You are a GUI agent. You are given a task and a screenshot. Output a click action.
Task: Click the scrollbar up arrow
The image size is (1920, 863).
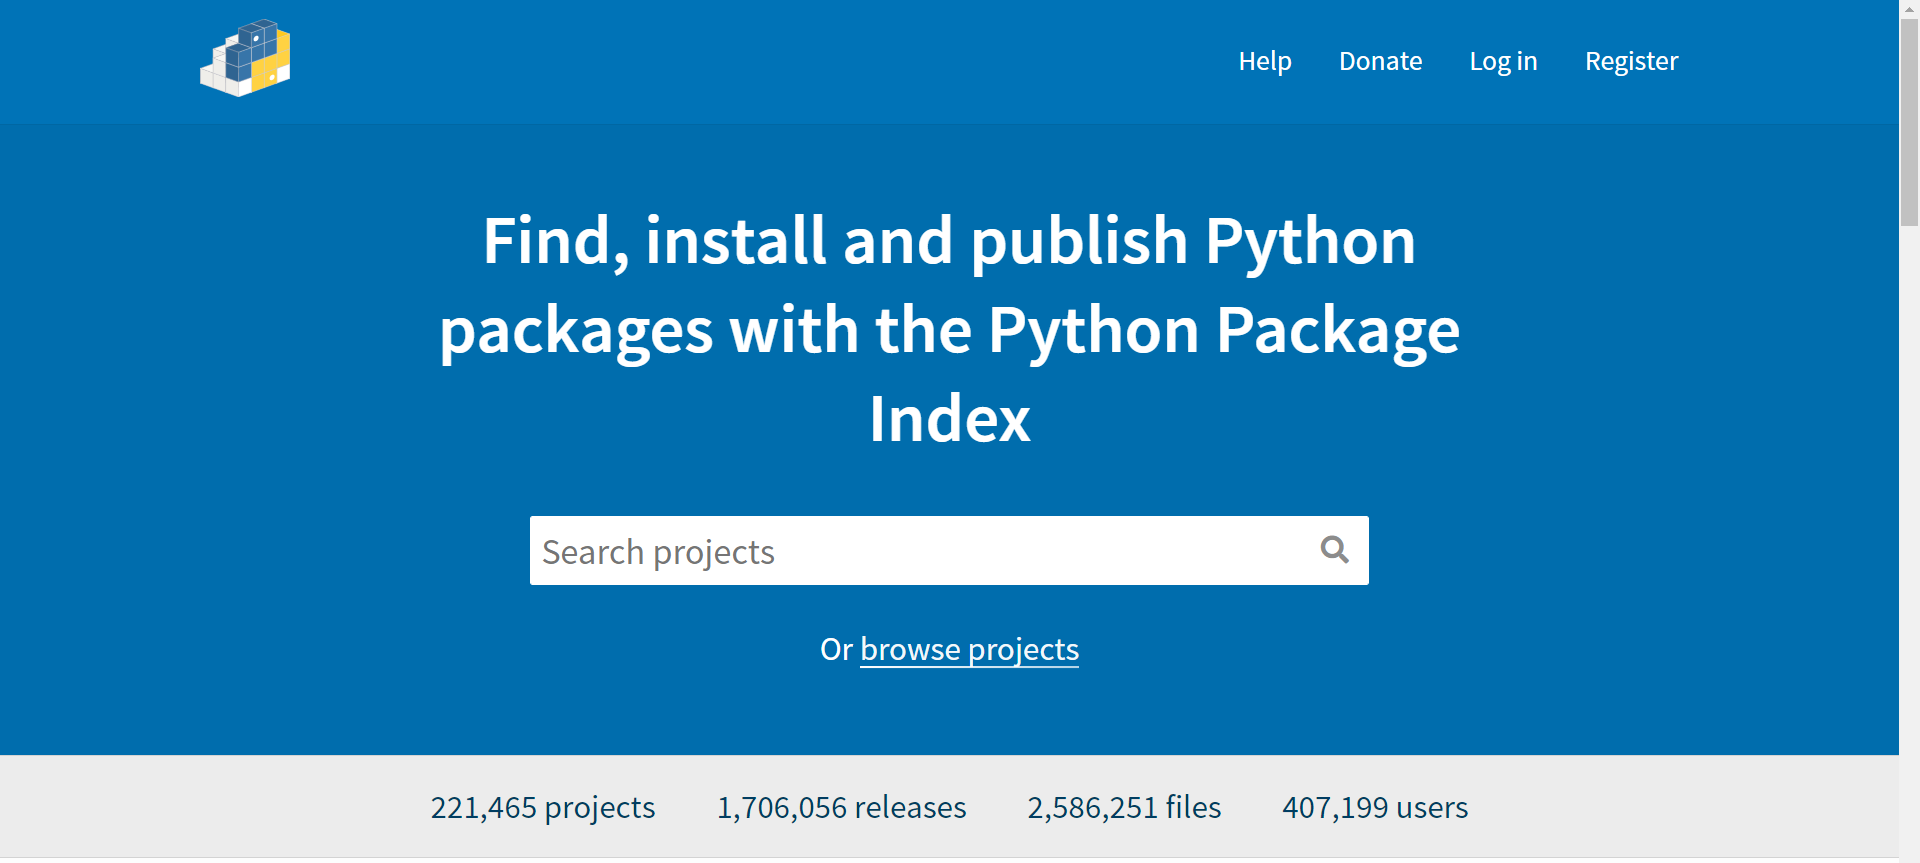[x=1909, y=8]
